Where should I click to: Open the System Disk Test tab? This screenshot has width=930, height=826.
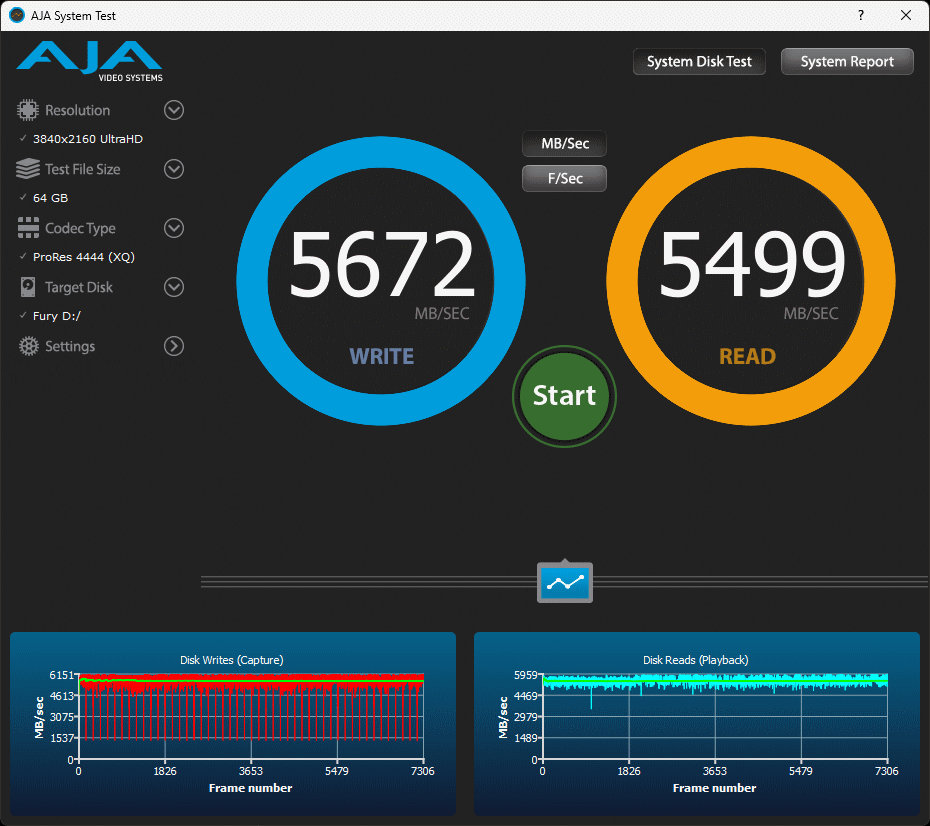click(699, 62)
